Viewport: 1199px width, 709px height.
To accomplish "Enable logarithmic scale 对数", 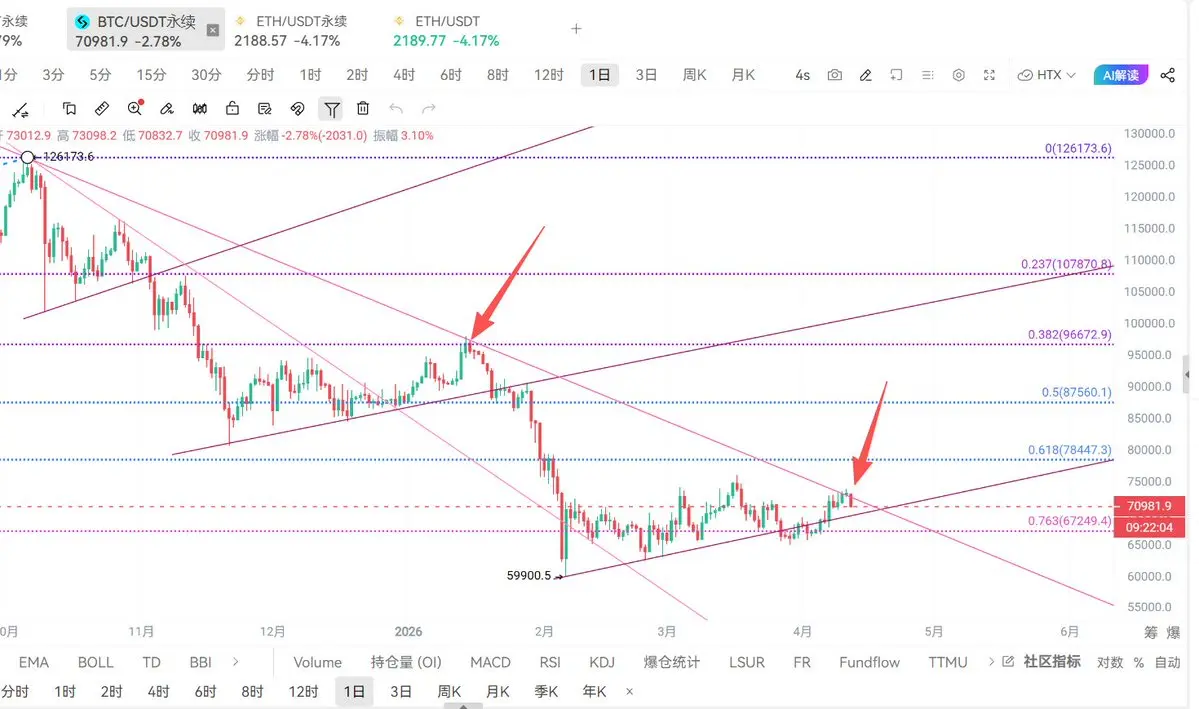I will coord(1110,662).
